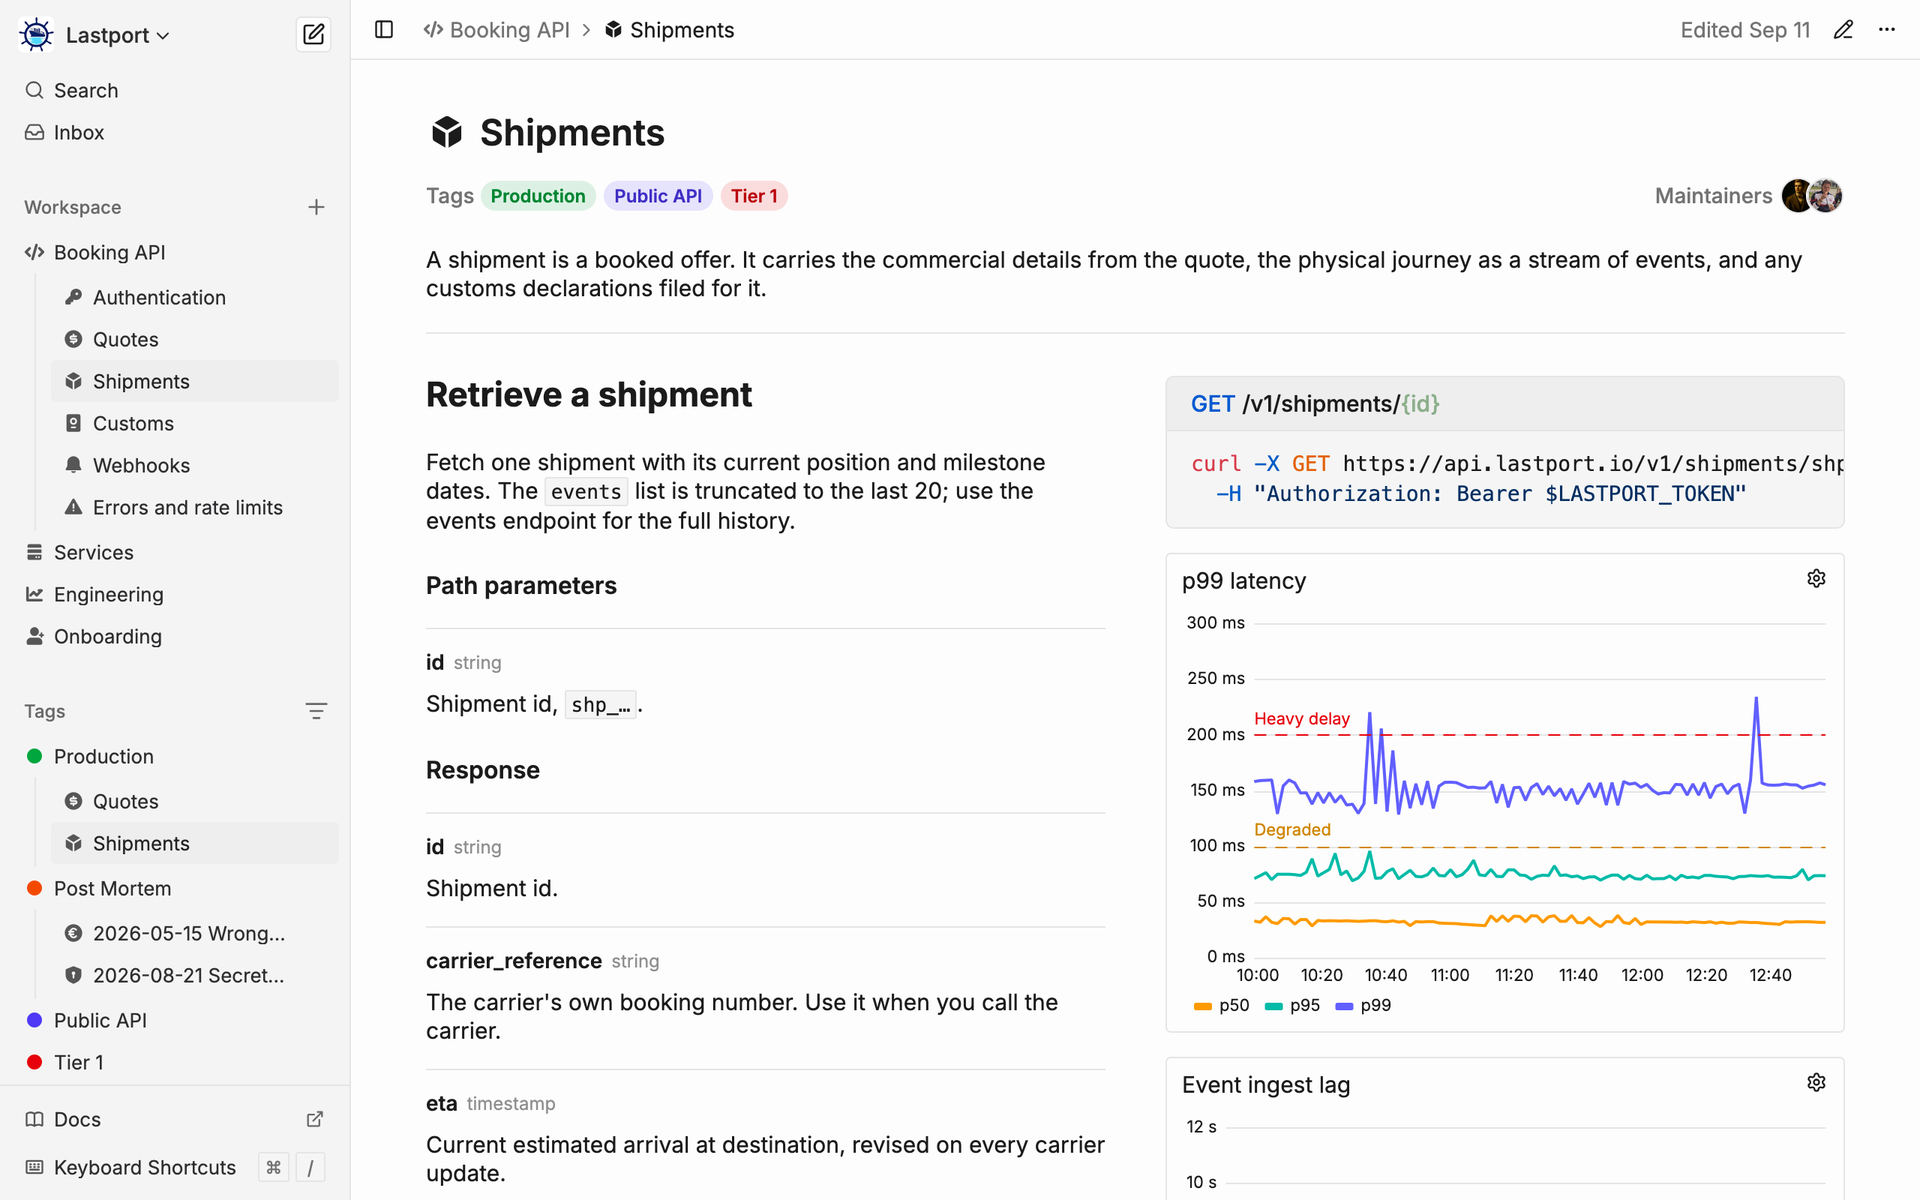Screen dimensions: 1920x1200
Task: Open the Inbox
Action: point(175,132)
